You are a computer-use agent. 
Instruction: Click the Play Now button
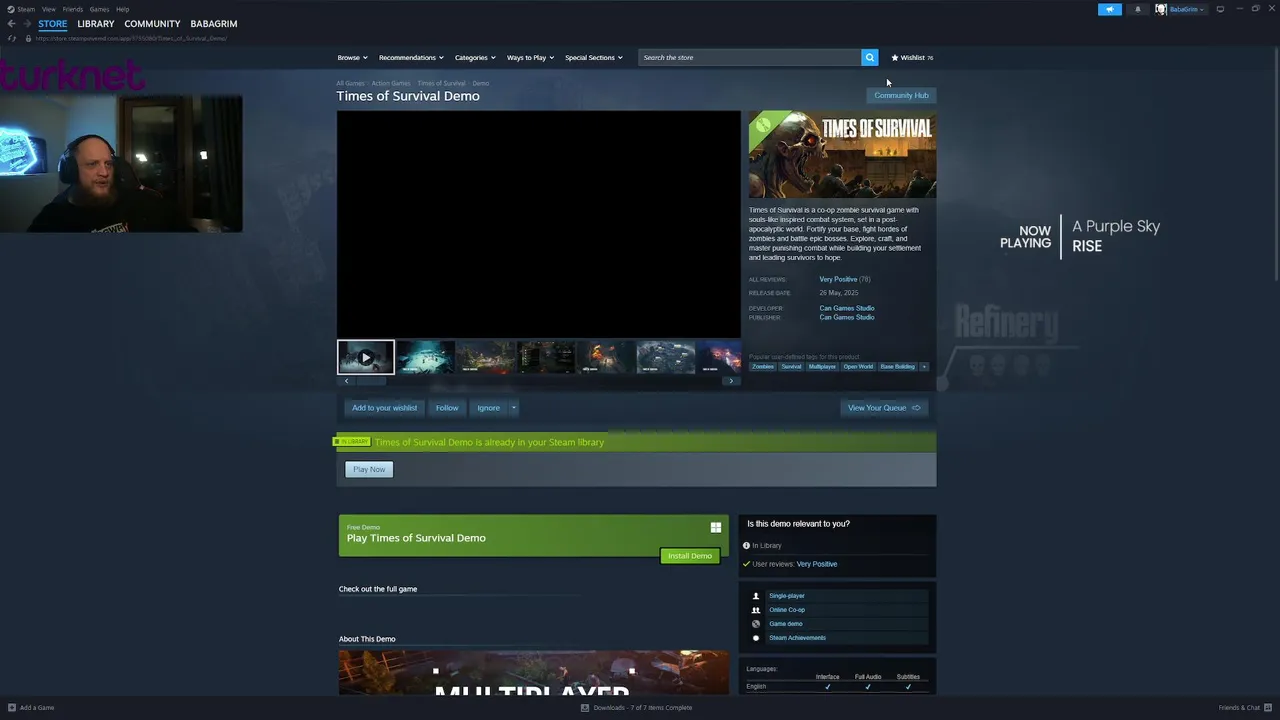369,469
